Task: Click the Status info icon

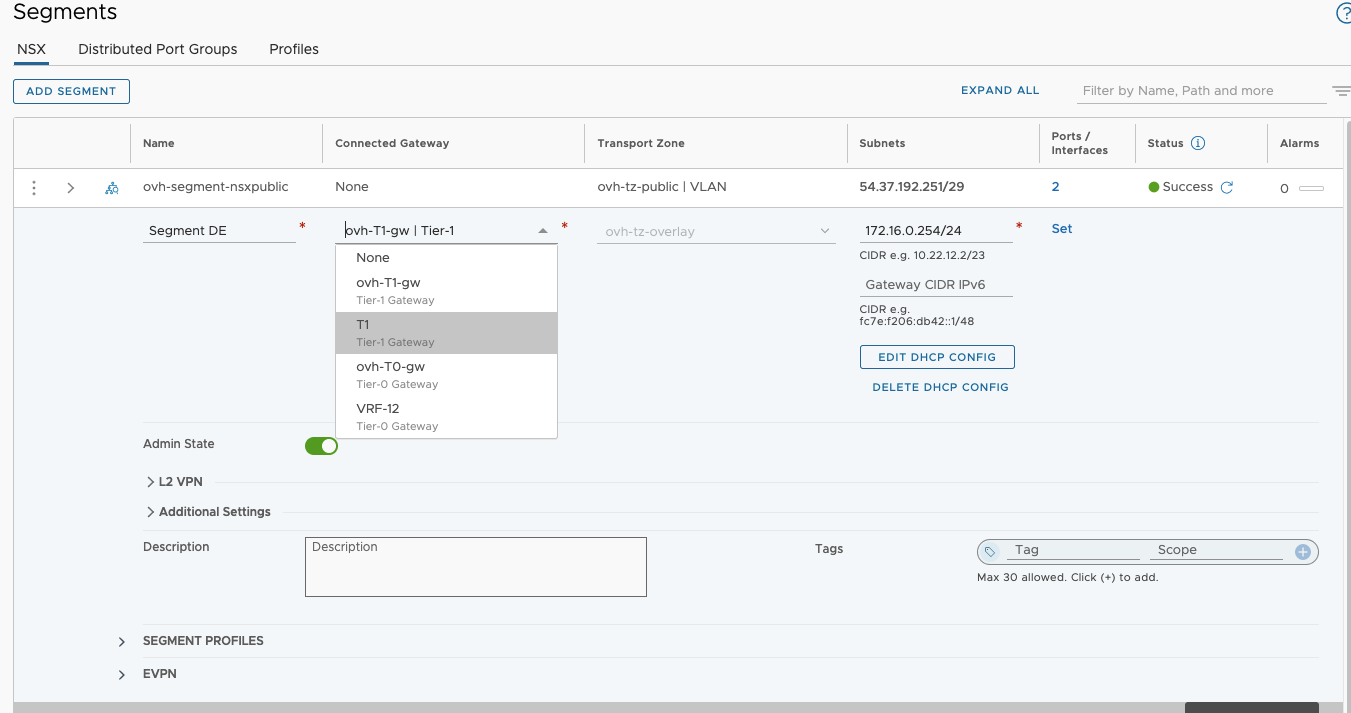Action: coord(1198,143)
